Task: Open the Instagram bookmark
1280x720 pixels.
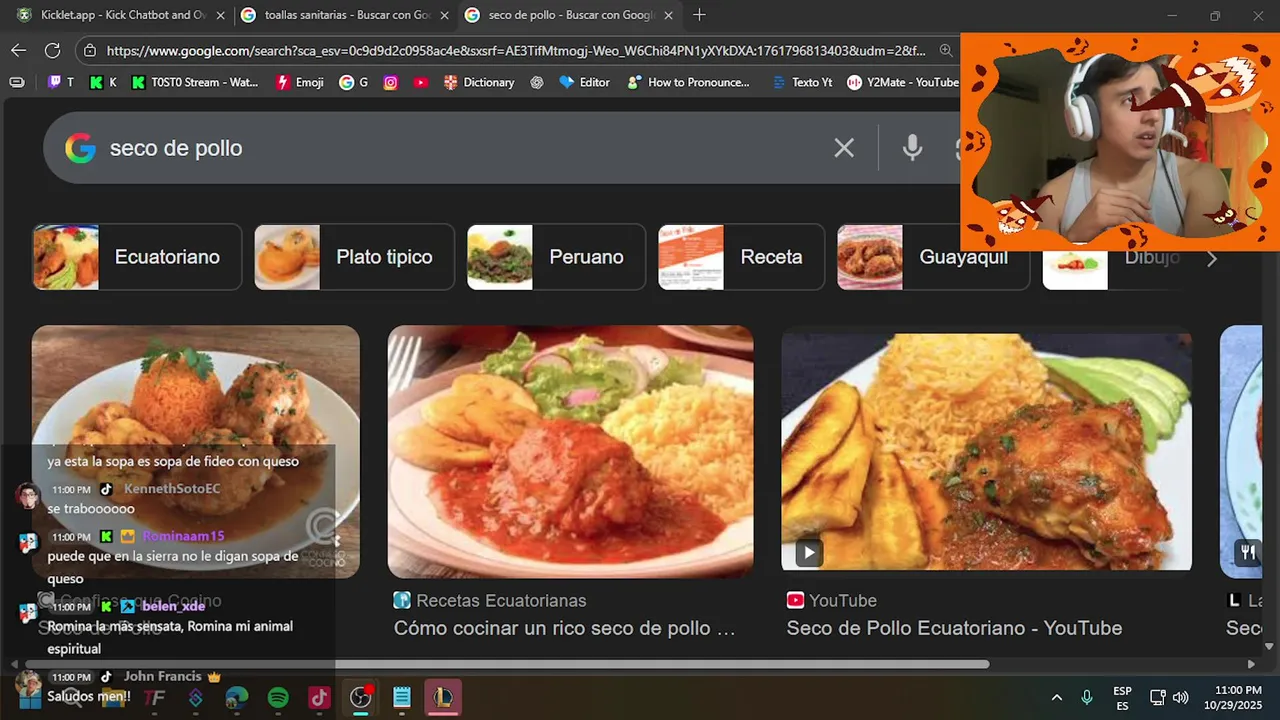Action: tap(390, 82)
